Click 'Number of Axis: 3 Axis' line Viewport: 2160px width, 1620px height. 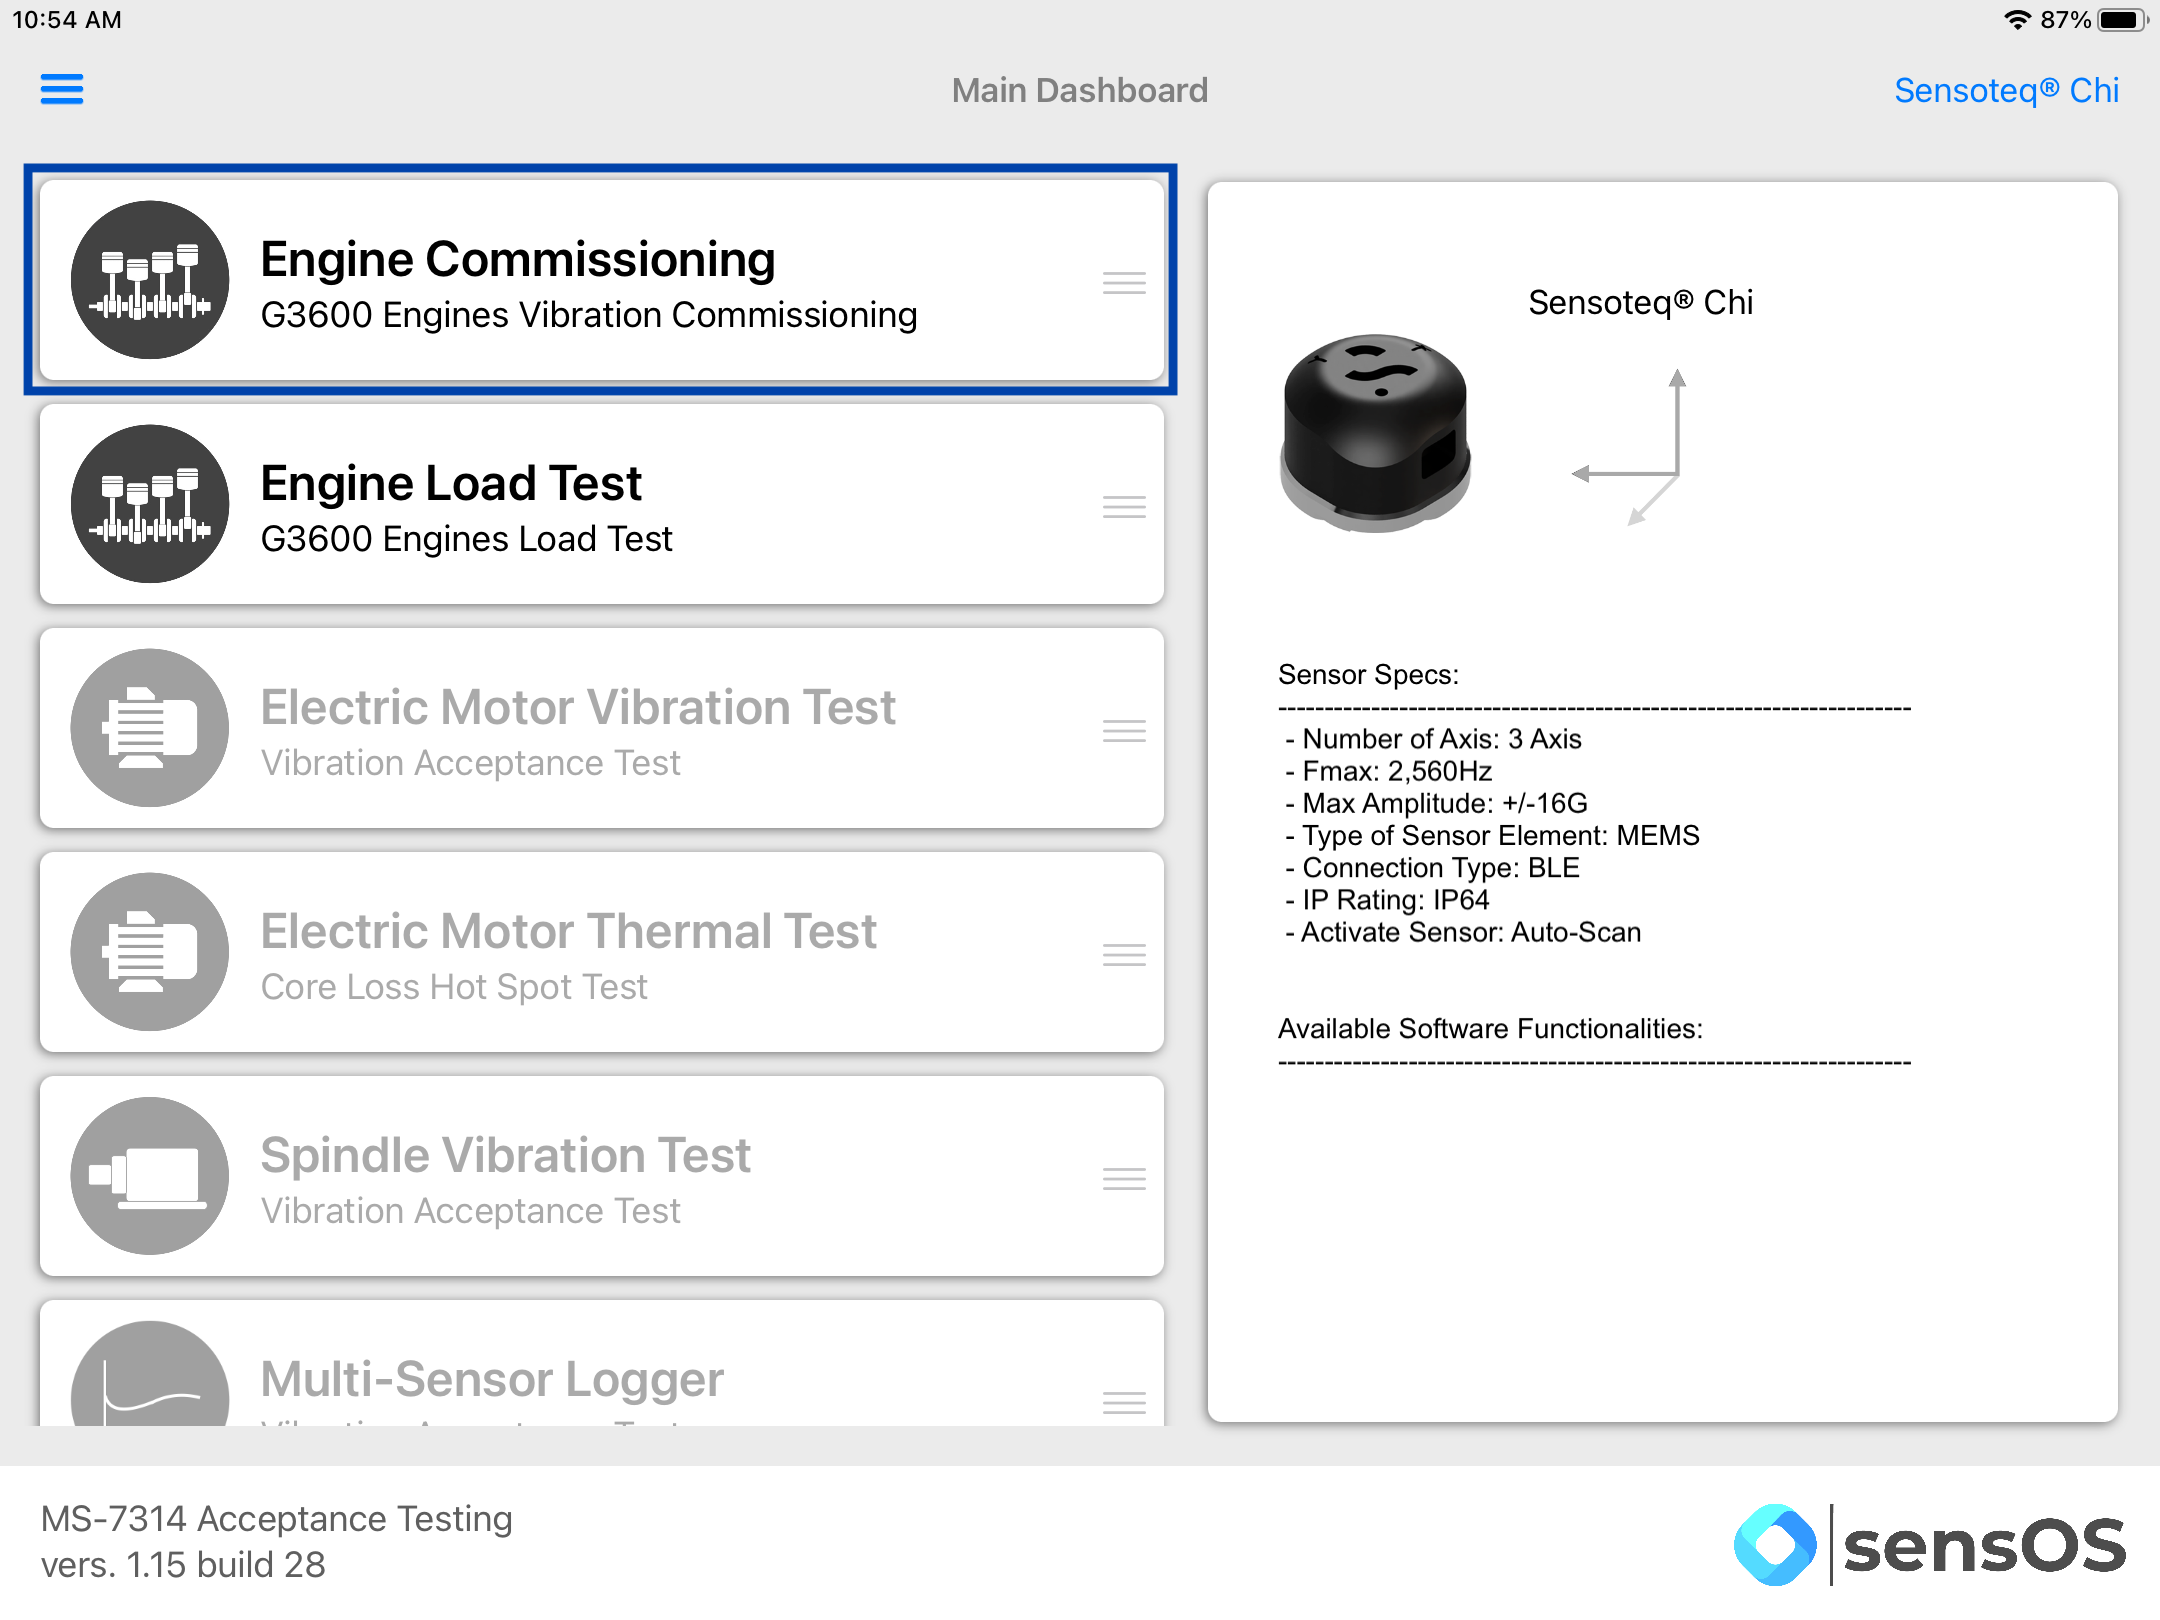point(1434,739)
